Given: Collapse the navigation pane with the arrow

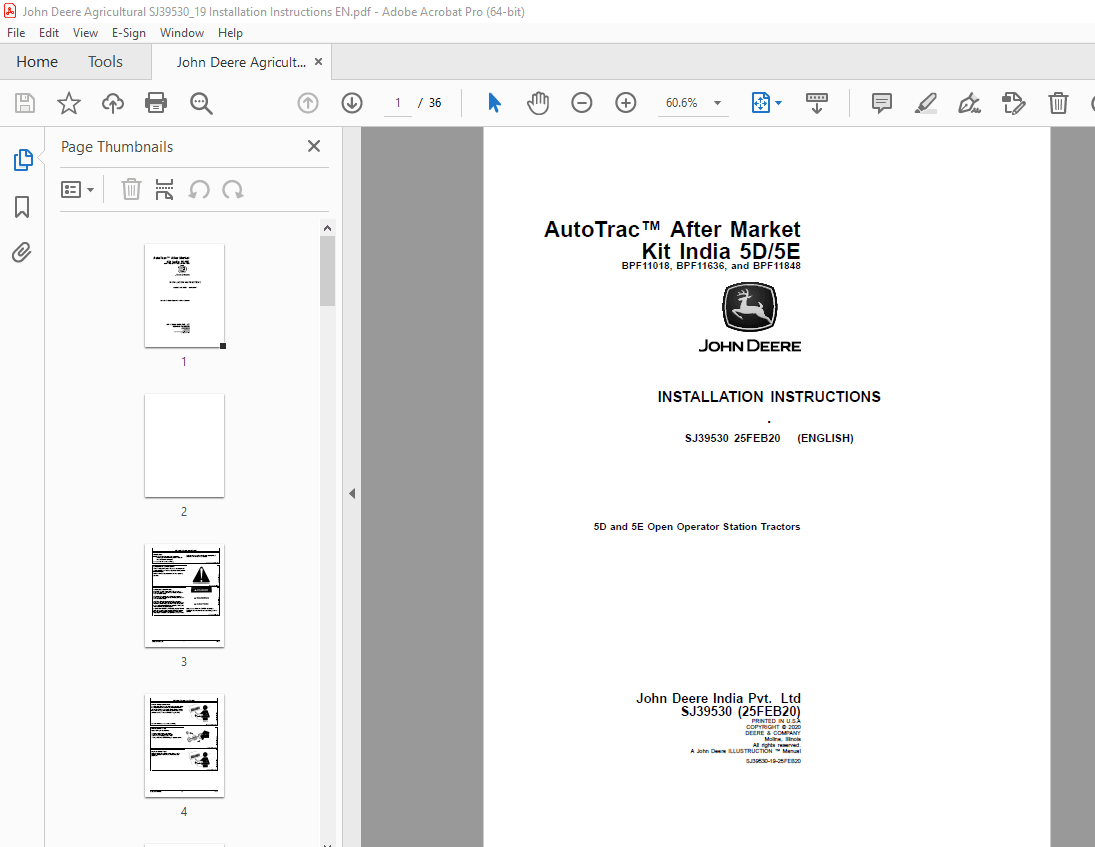Looking at the screenshot, I should 351,493.
